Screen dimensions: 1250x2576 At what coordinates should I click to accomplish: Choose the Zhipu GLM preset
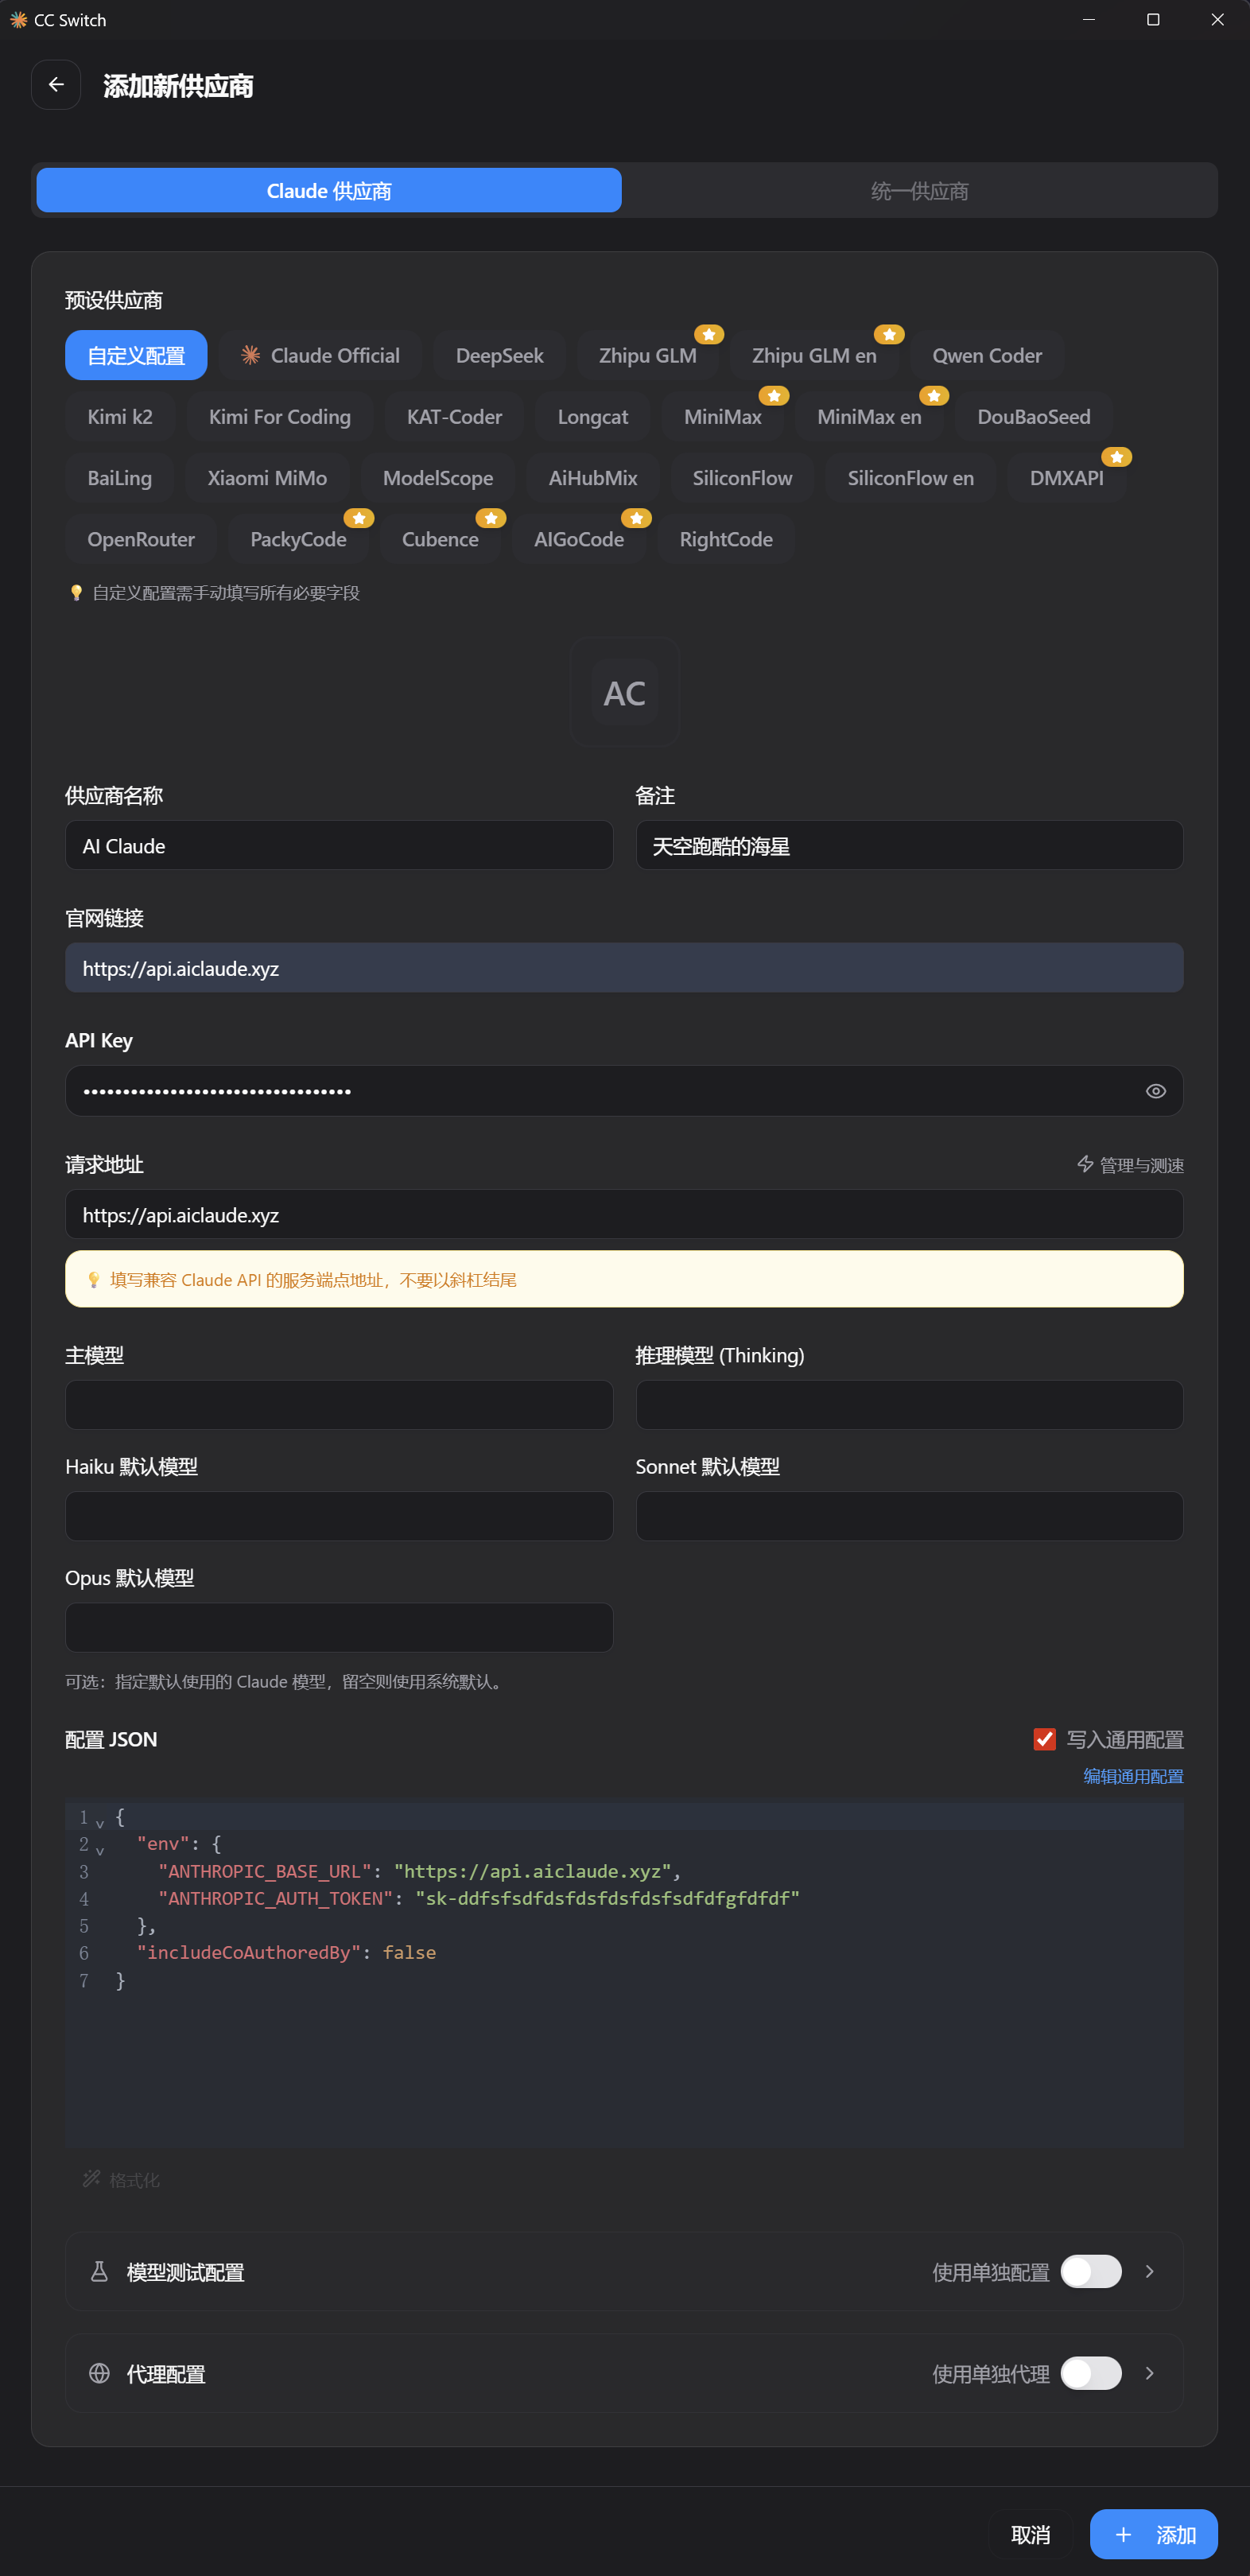click(x=648, y=355)
